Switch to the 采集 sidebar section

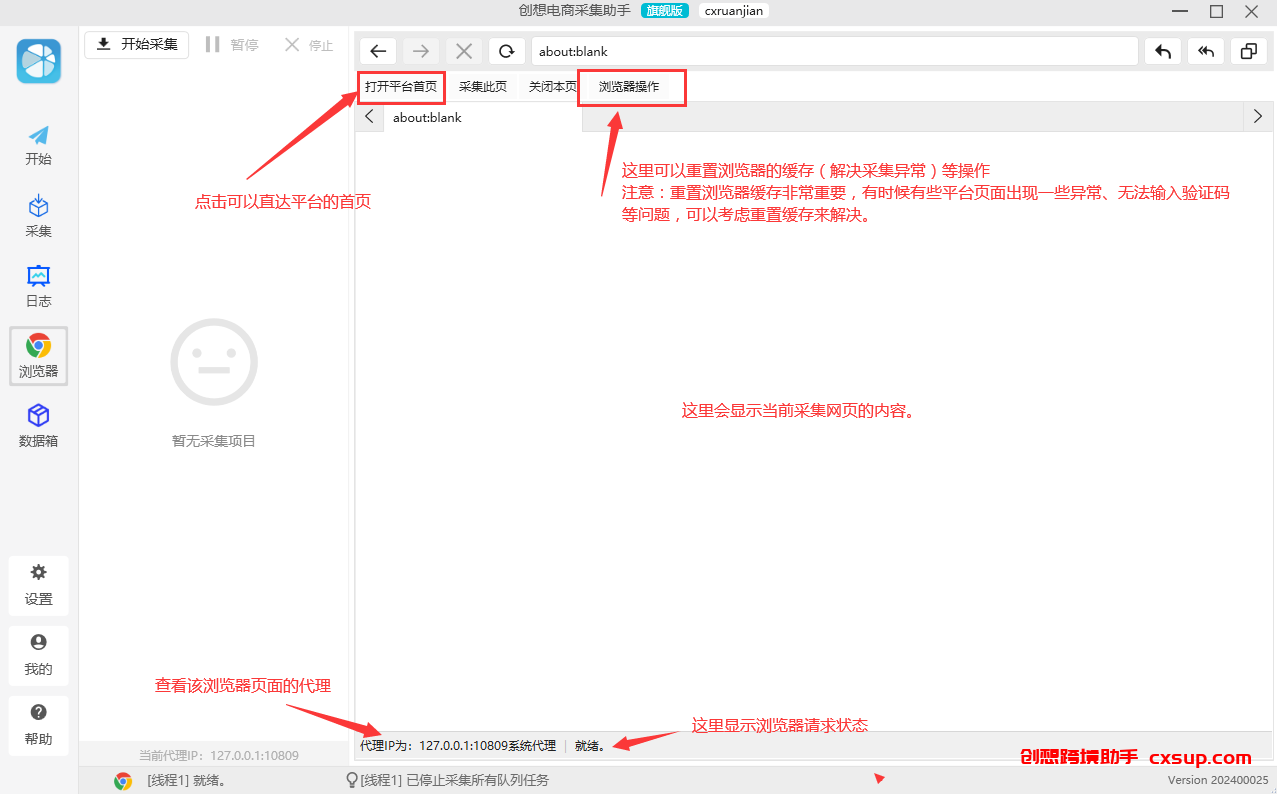click(x=38, y=217)
